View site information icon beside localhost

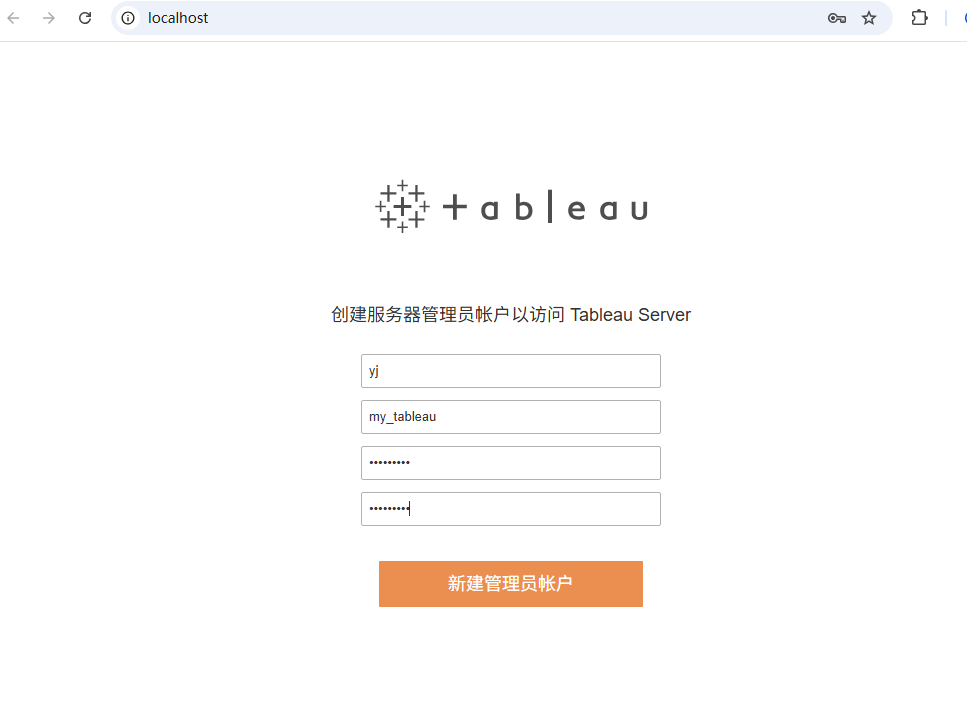pos(128,18)
